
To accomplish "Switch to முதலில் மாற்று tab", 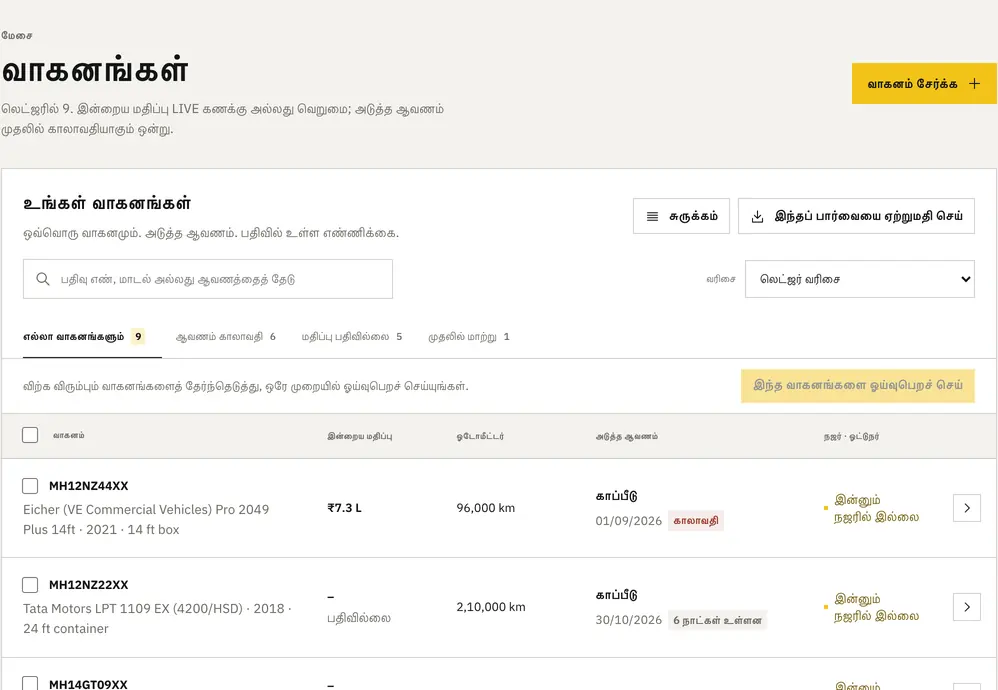I will [x=469, y=337].
